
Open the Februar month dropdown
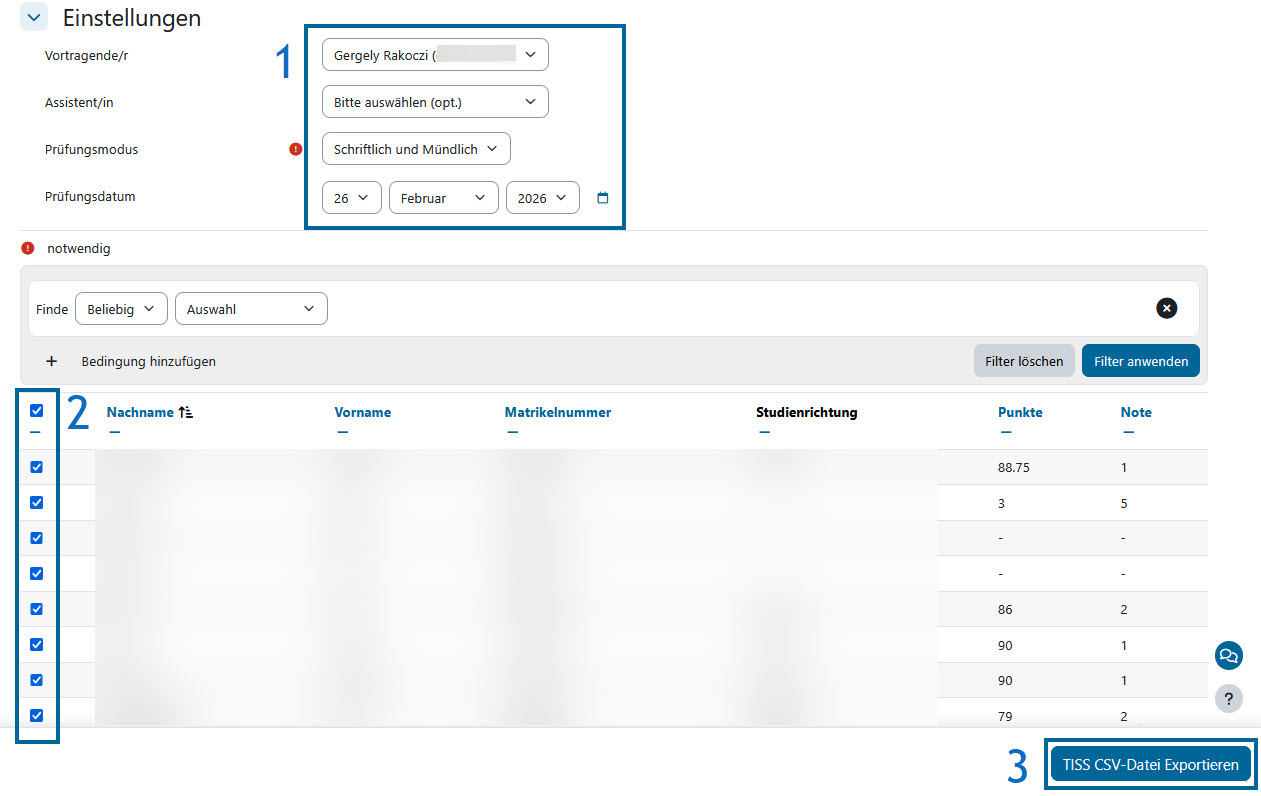(x=443, y=198)
